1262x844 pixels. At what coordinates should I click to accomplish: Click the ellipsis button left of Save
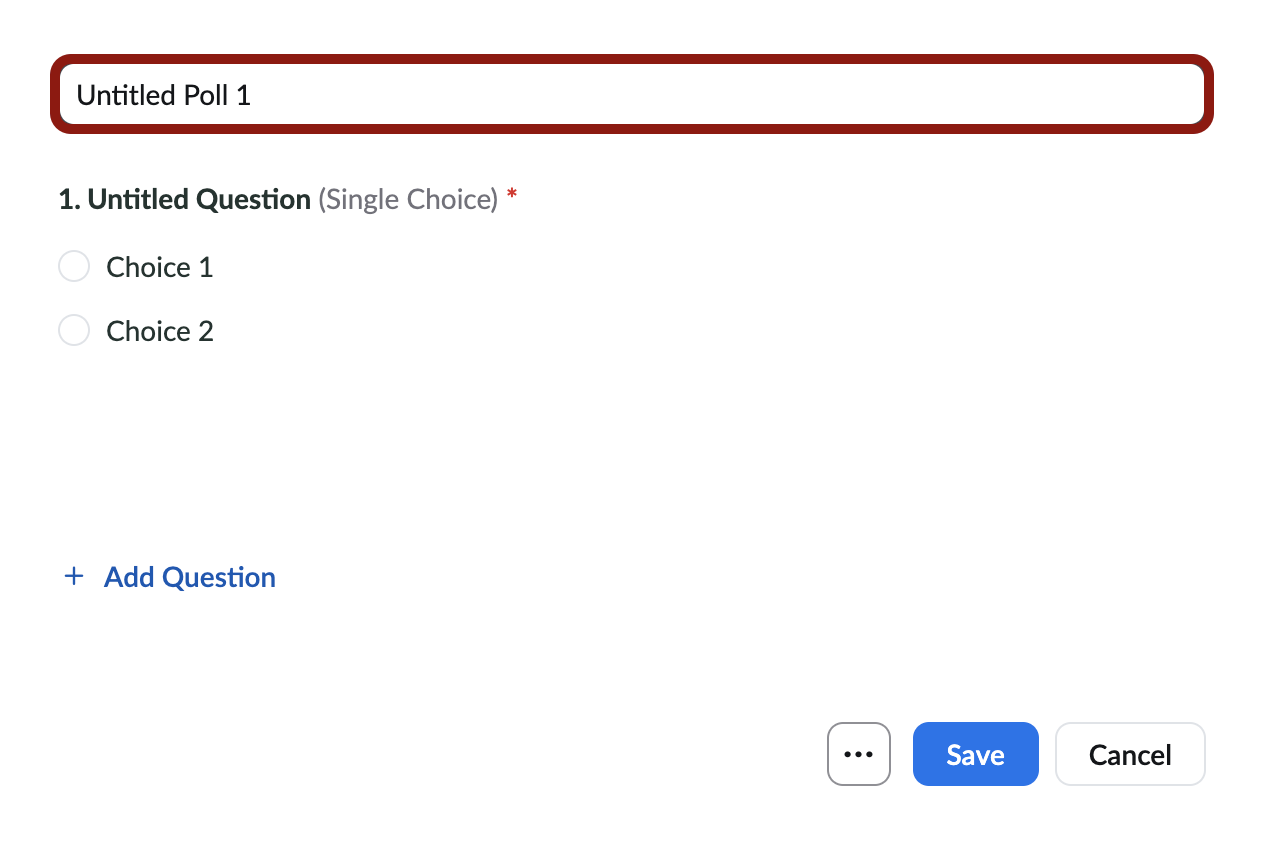858,754
